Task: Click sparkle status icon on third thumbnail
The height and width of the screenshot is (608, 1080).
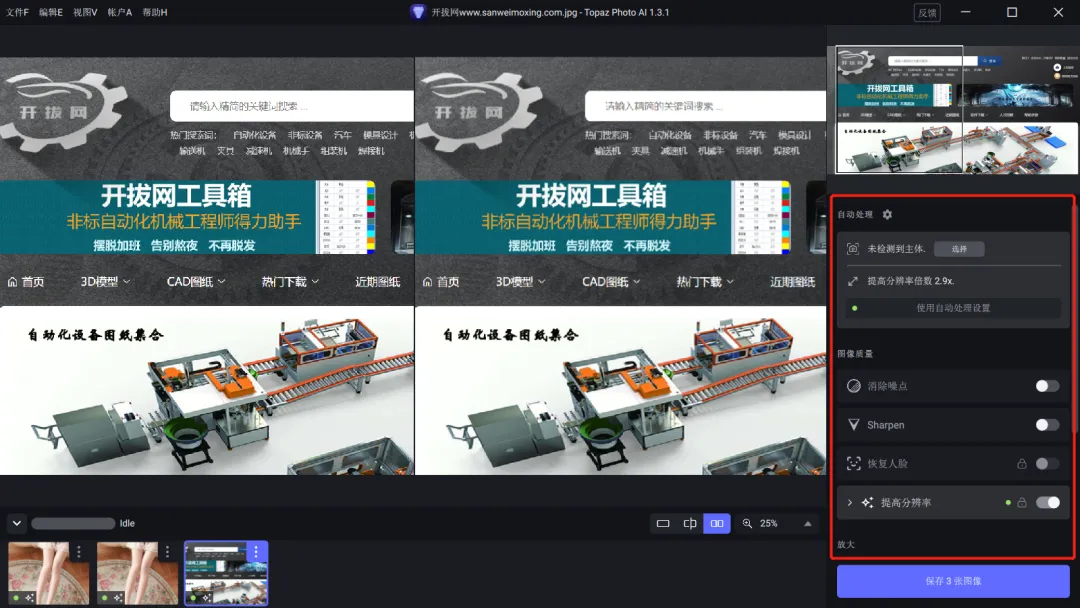Action: [206, 598]
